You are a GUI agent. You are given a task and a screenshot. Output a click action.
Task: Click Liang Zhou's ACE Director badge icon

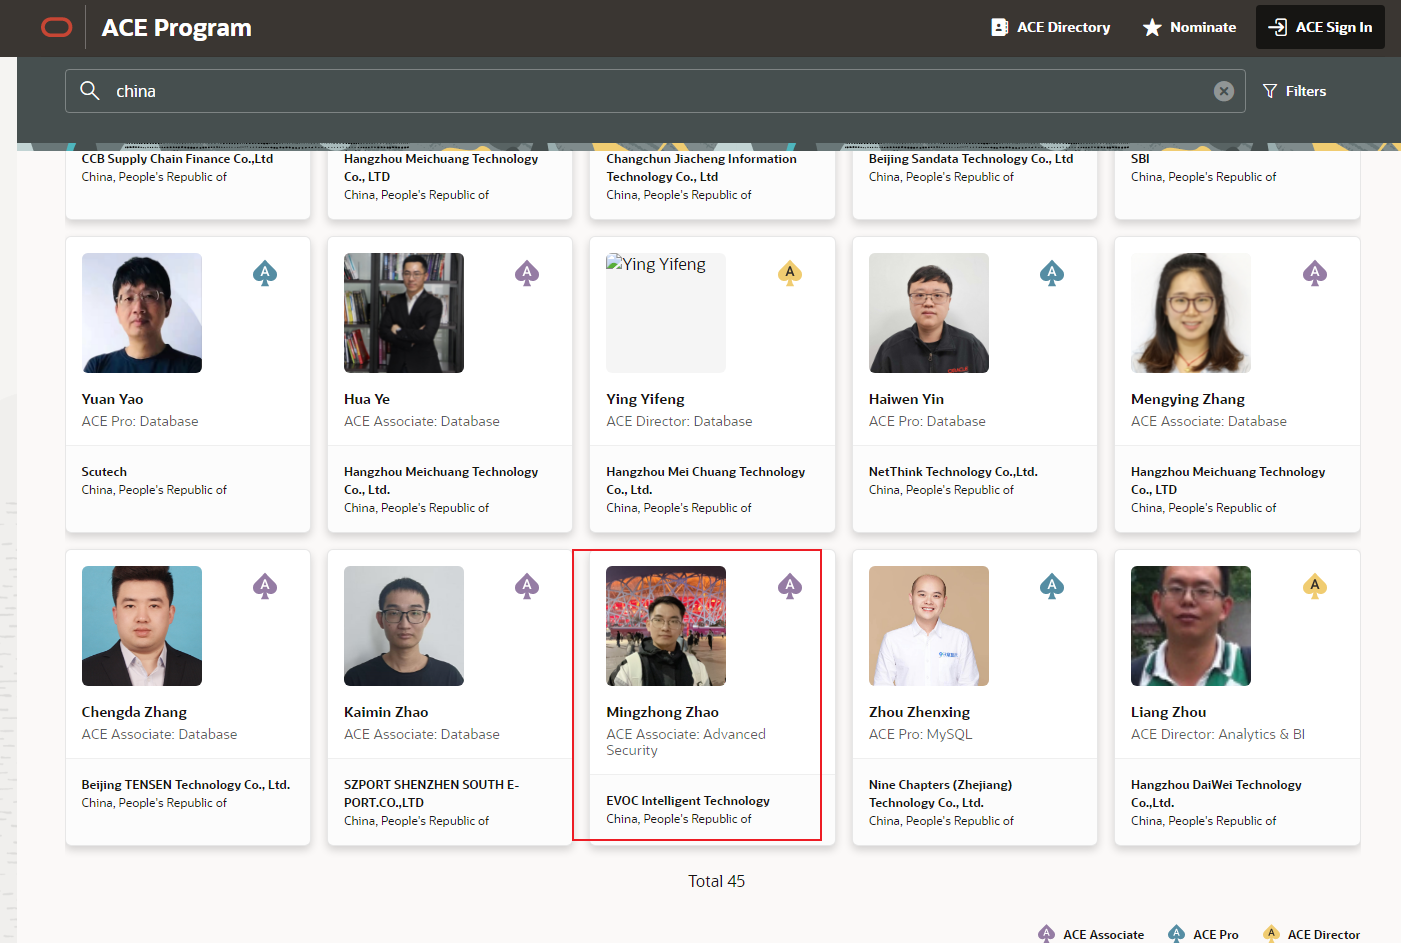(1315, 586)
